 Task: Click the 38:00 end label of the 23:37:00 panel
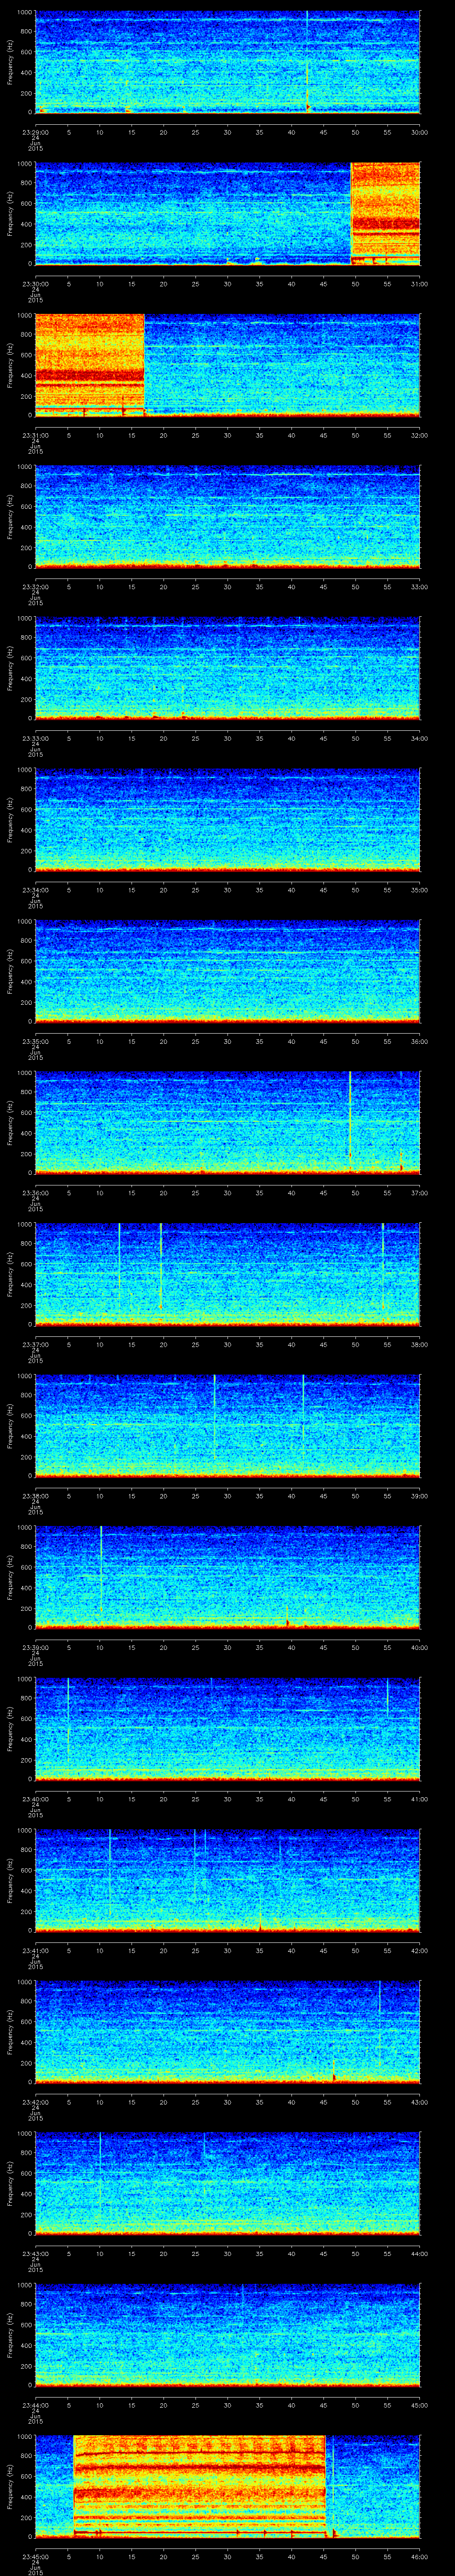point(420,1345)
